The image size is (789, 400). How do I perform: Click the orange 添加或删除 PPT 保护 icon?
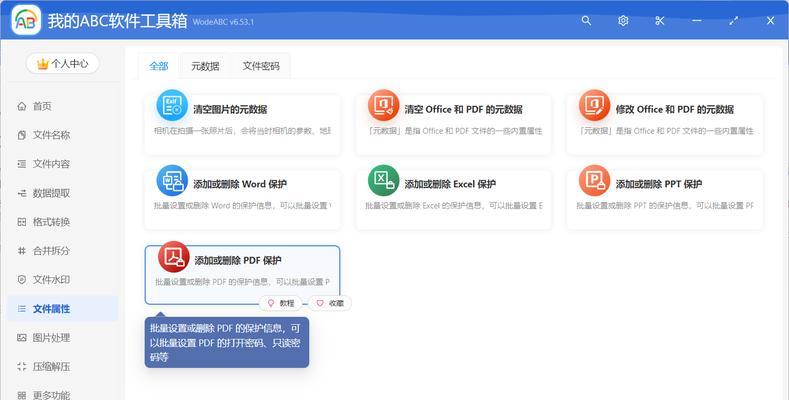tap(595, 181)
